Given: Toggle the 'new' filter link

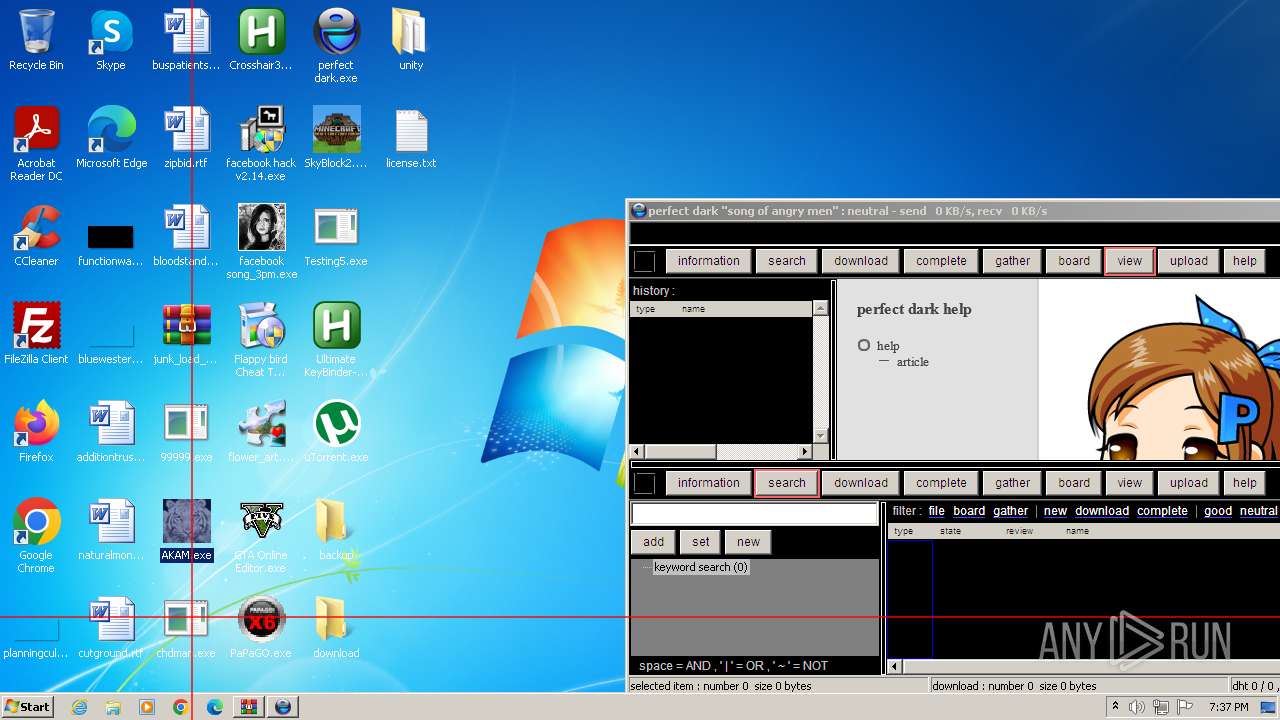Looking at the screenshot, I should click(x=1055, y=511).
